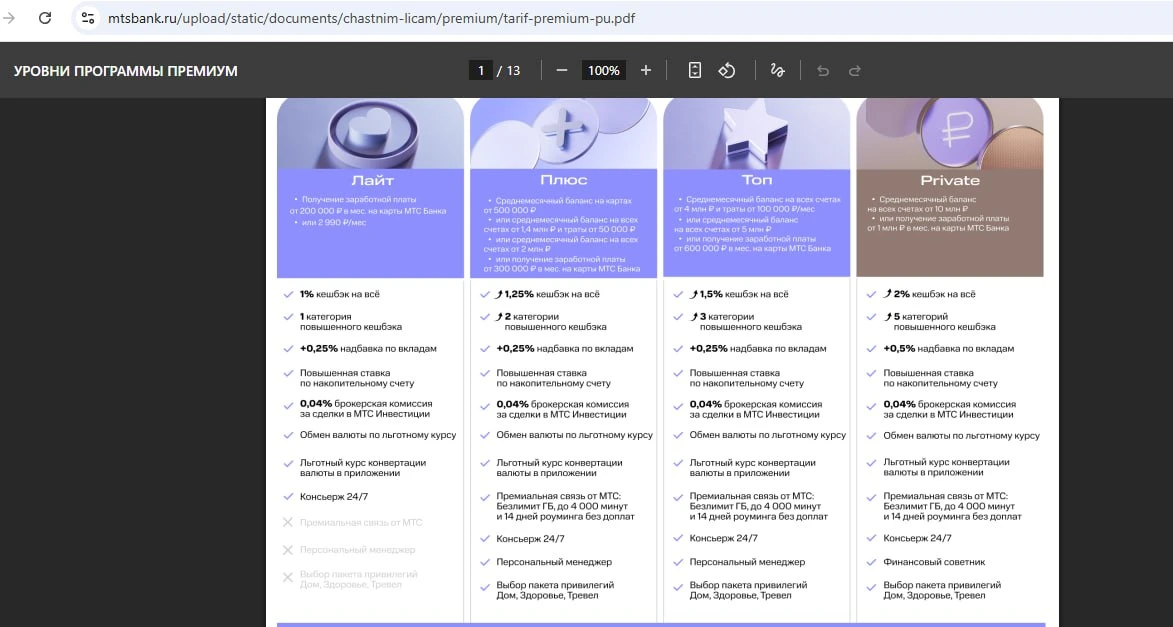
Task: Click the Топ tier heading
Action: [756, 180]
